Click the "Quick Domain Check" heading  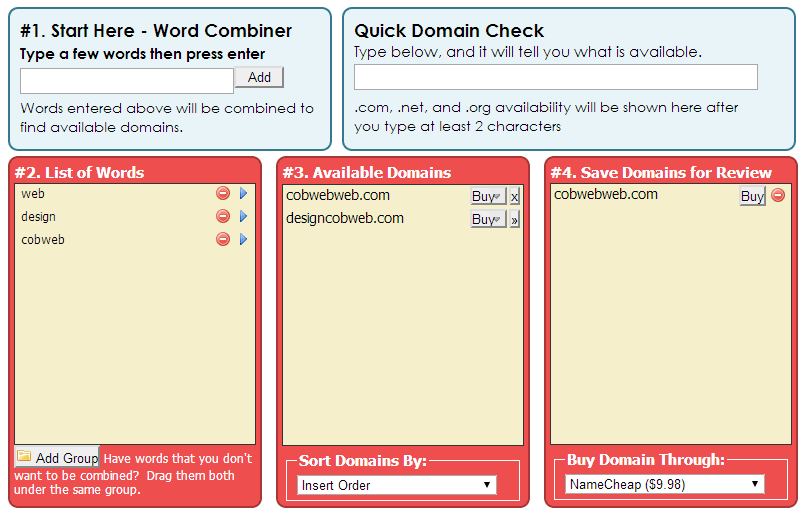(x=449, y=31)
